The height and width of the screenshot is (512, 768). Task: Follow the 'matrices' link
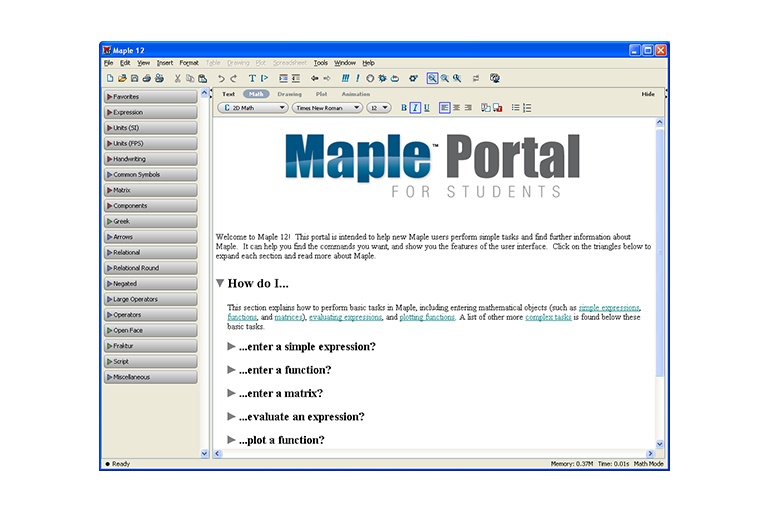288,317
